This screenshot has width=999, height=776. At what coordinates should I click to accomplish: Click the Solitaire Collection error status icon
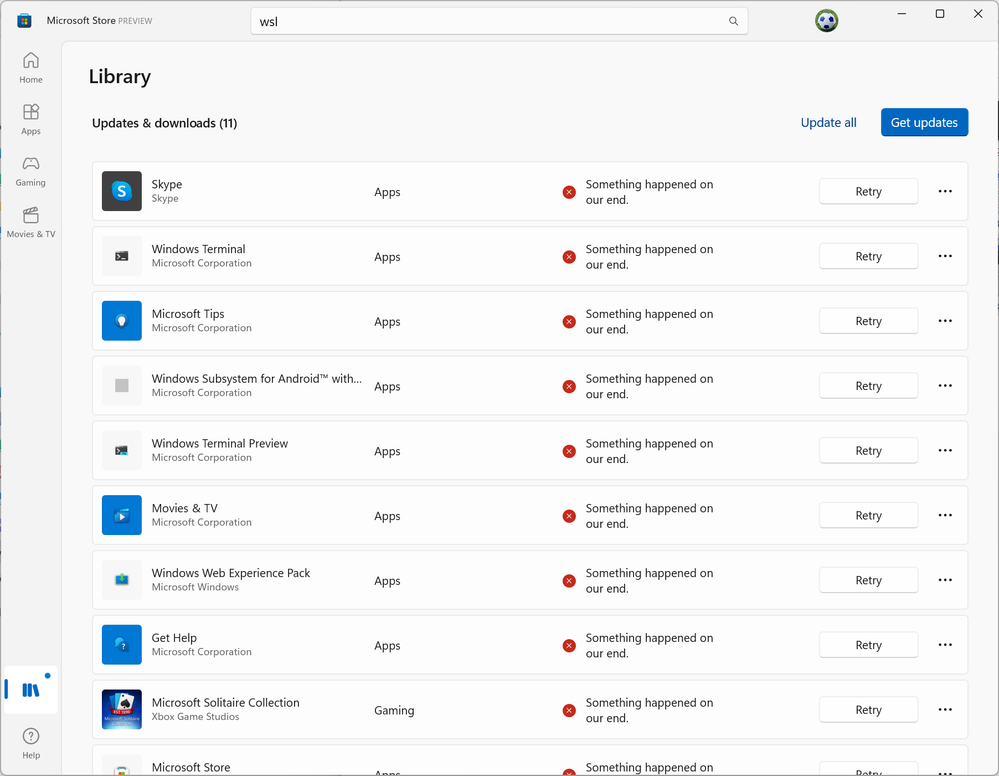tap(569, 710)
